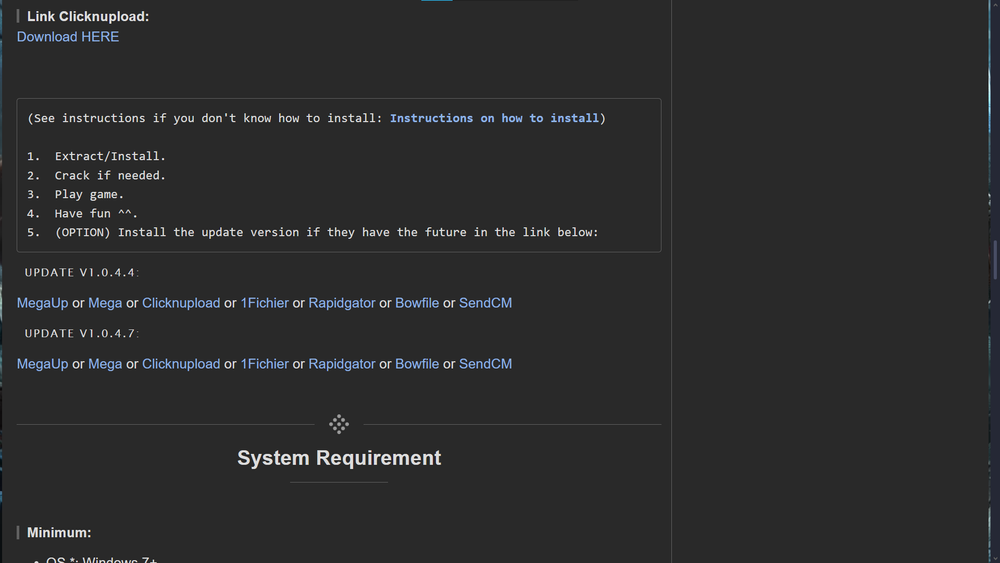Open MegaUp link under Update V1.0.4.7
The image size is (1000, 563).
point(42,364)
